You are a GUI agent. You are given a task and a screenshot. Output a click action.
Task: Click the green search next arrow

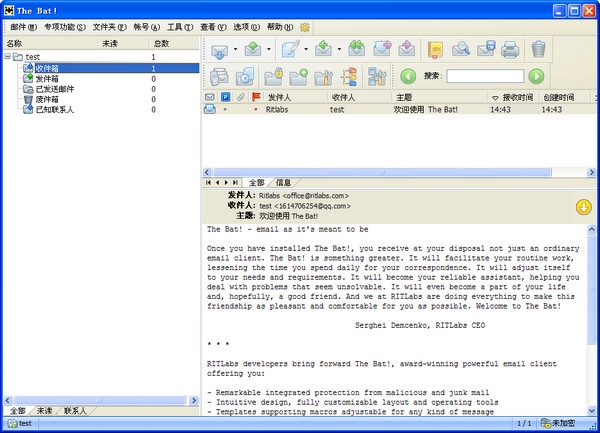point(536,76)
